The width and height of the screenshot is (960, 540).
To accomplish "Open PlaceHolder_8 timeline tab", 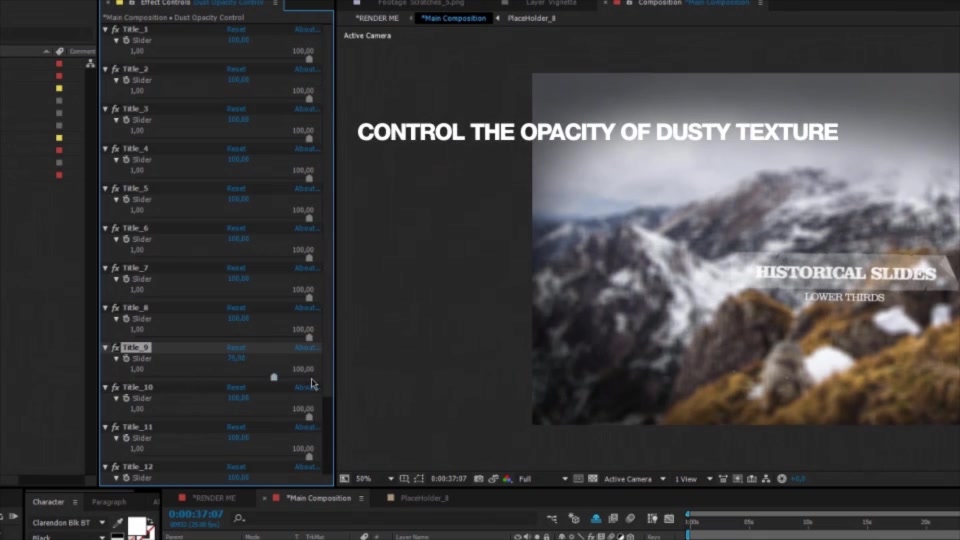I will point(424,498).
